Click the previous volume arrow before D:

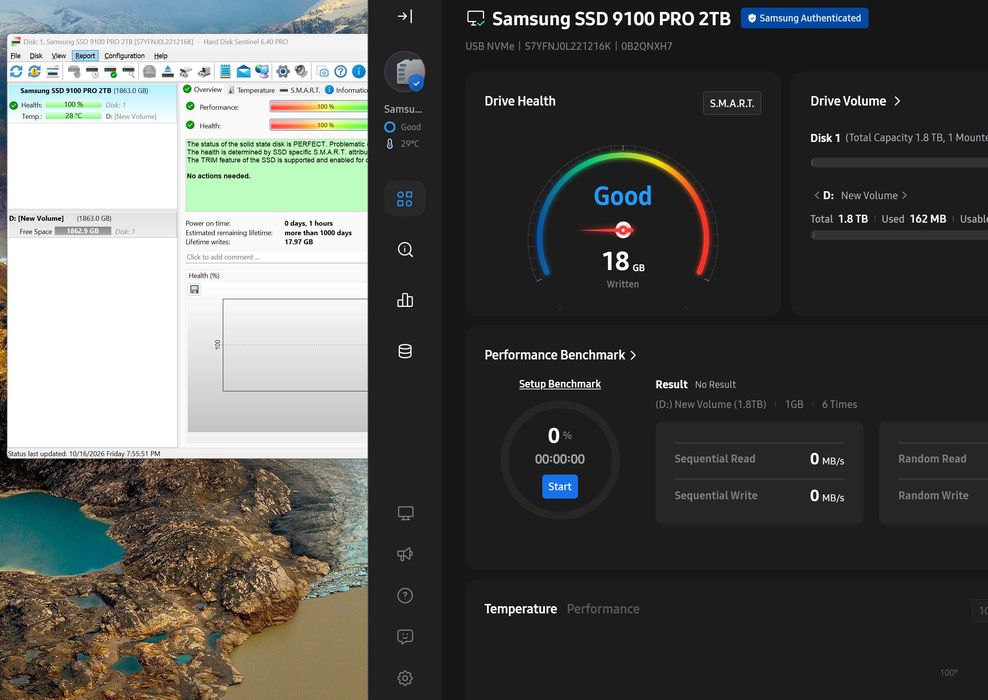click(817, 195)
